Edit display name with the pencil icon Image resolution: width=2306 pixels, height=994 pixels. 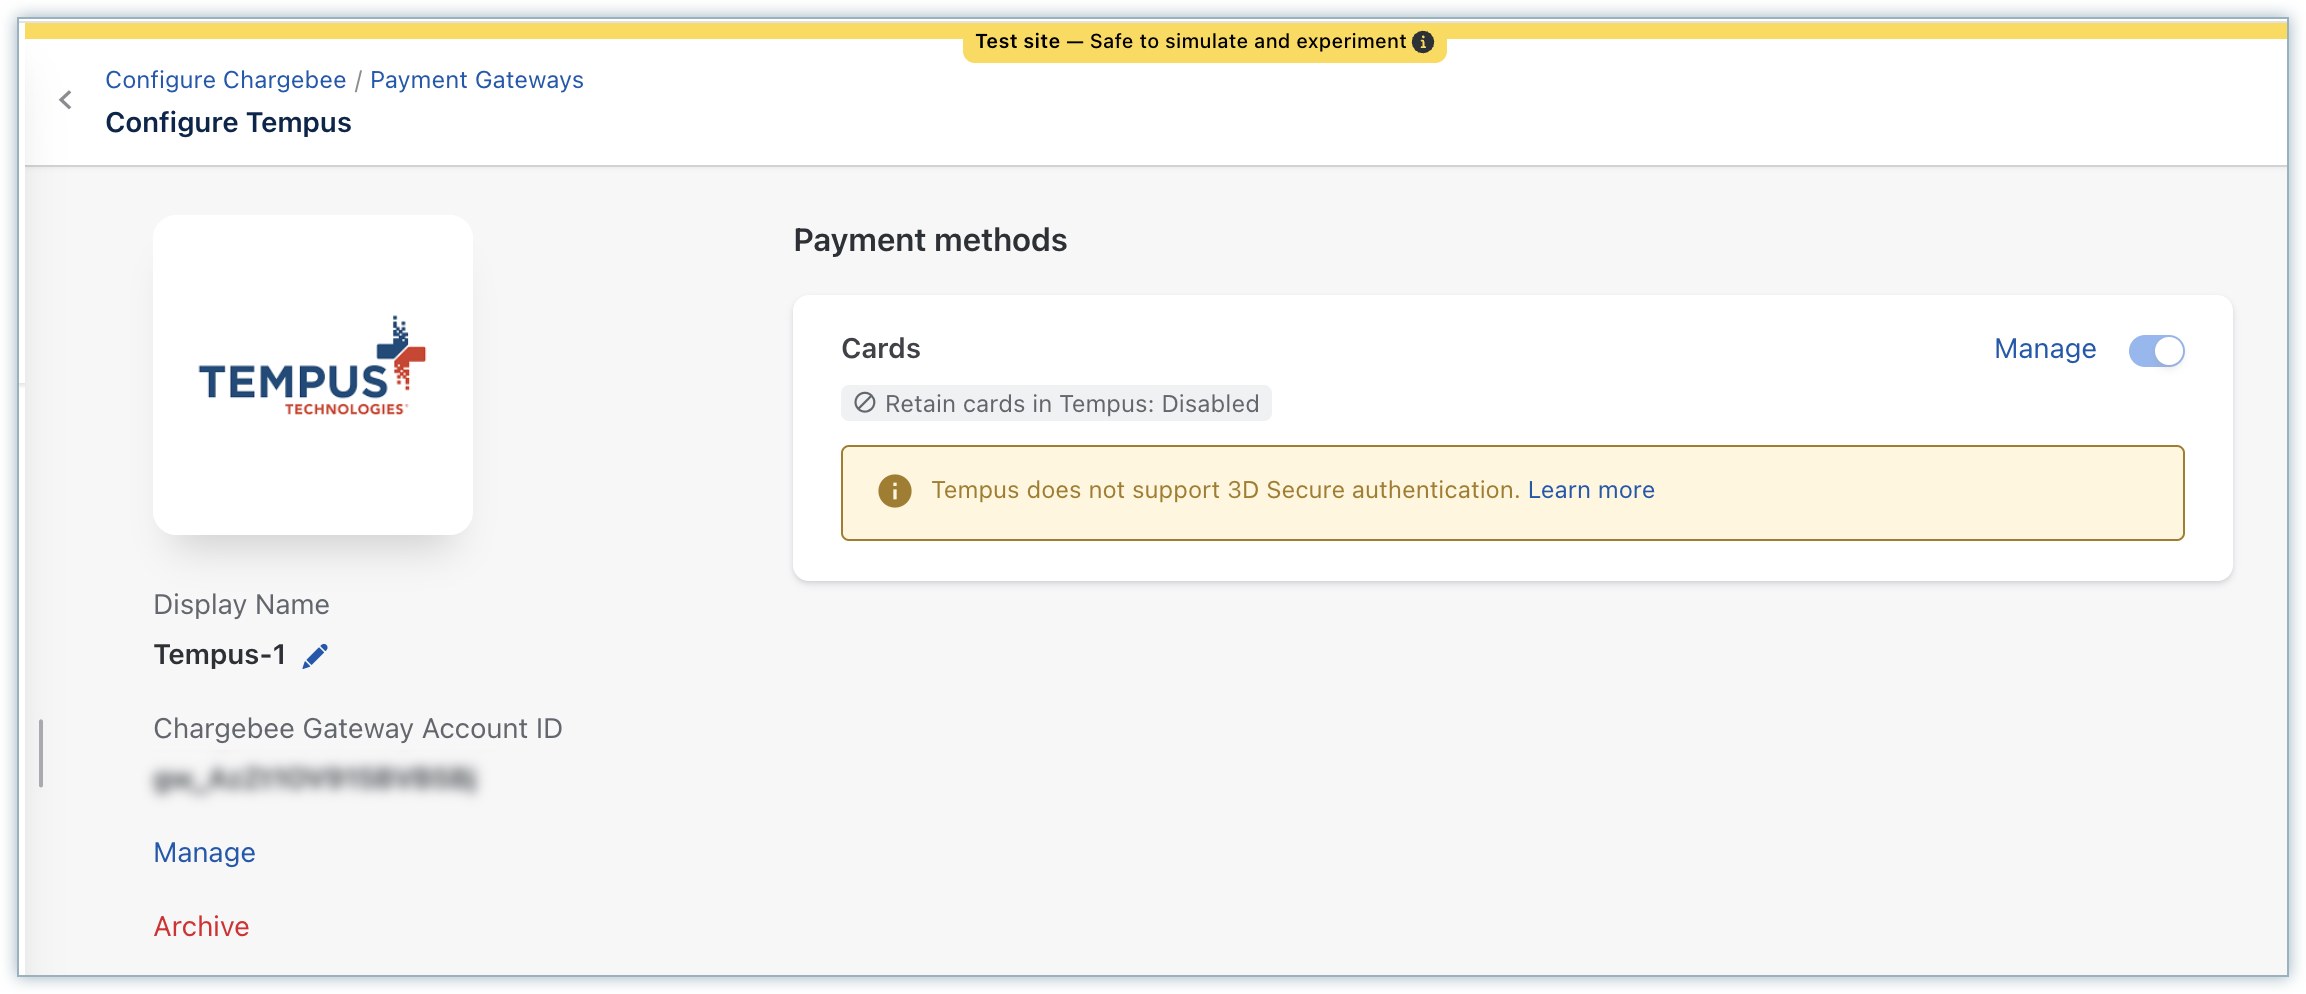pos(315,656)
